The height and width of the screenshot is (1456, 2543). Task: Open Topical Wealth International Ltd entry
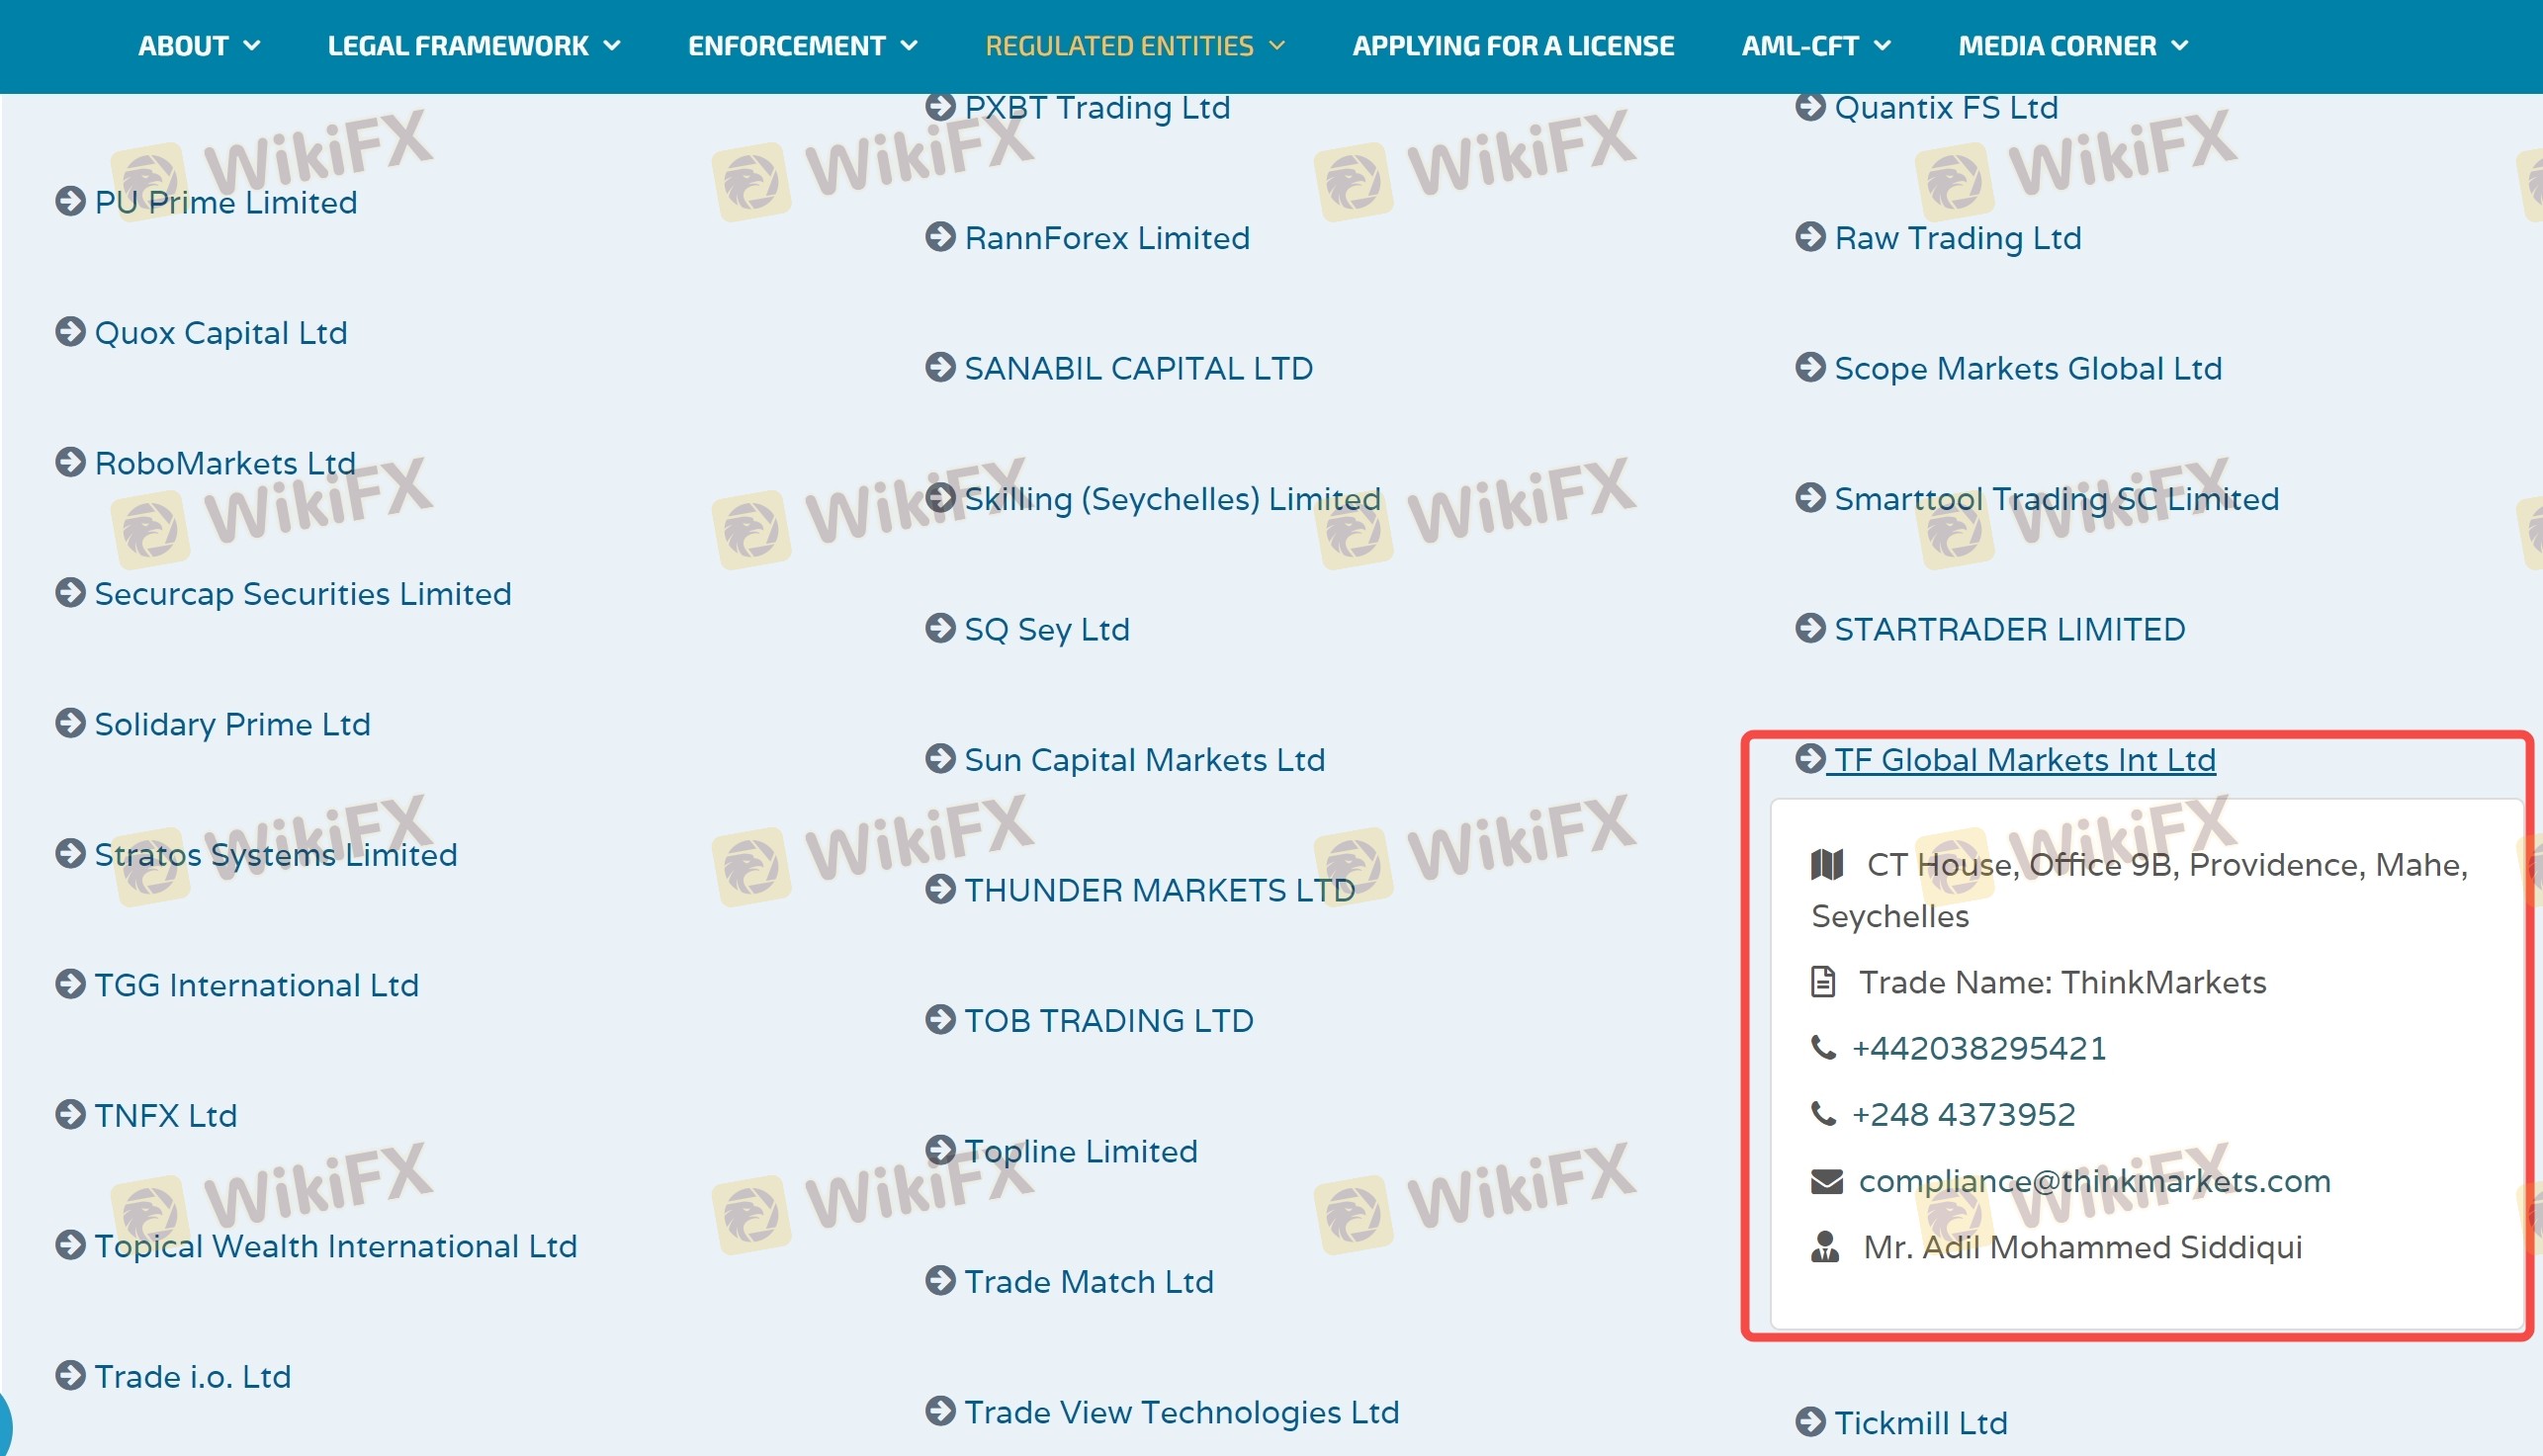pyautogui.click(x=335, y=1246)
